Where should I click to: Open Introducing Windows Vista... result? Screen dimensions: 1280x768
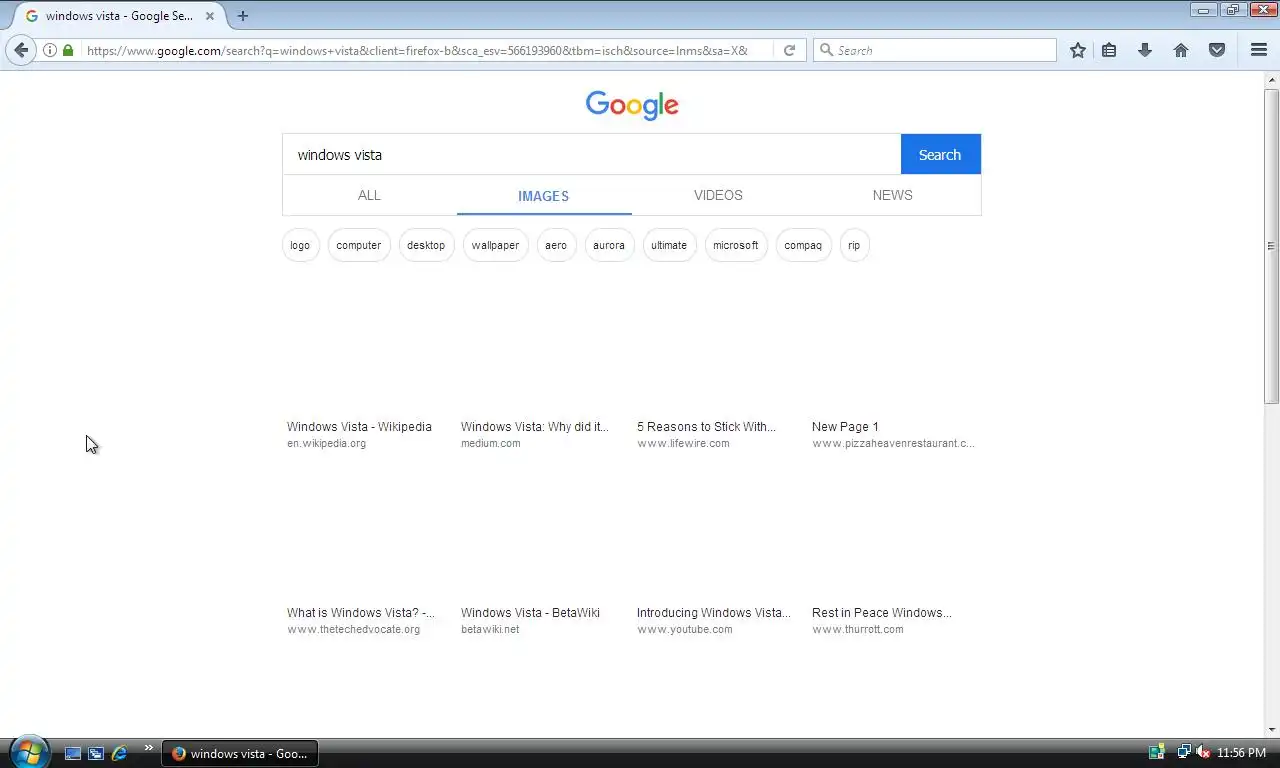(x=713, y=613)
